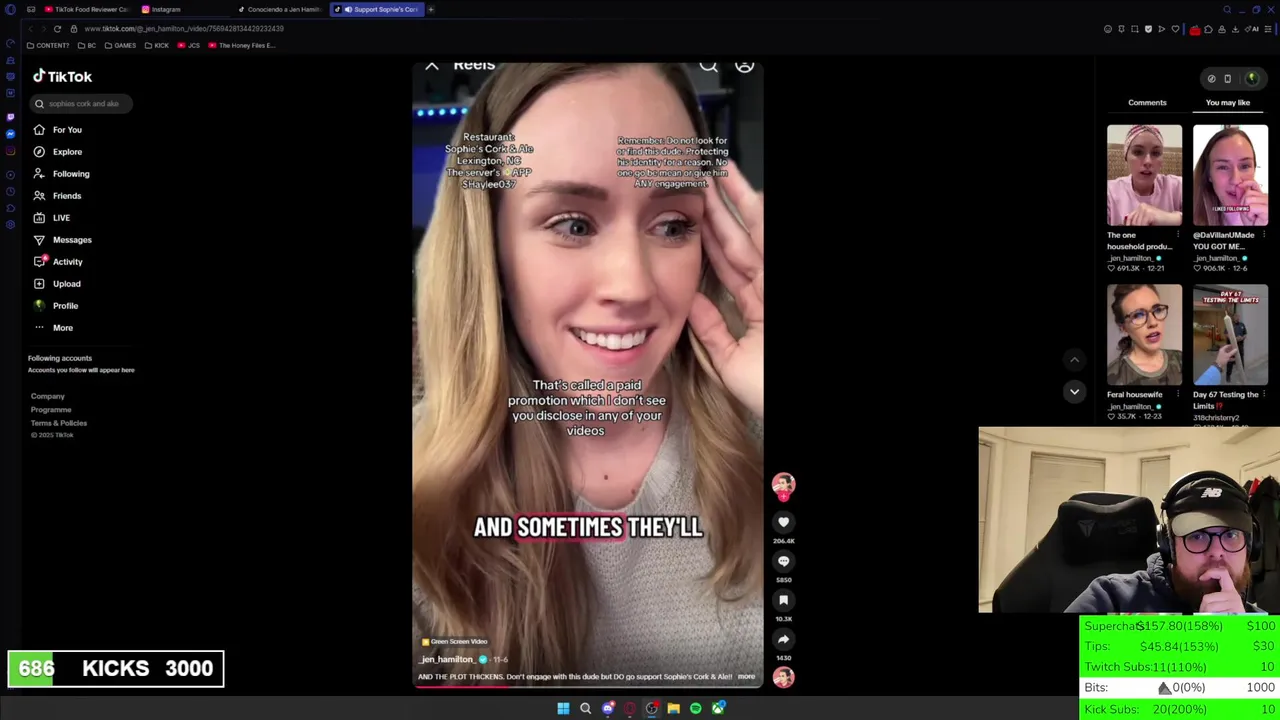Screen dimensions: 1280x720
Task: Expand Terms & Policies section
Action: [x=59, y=423]
